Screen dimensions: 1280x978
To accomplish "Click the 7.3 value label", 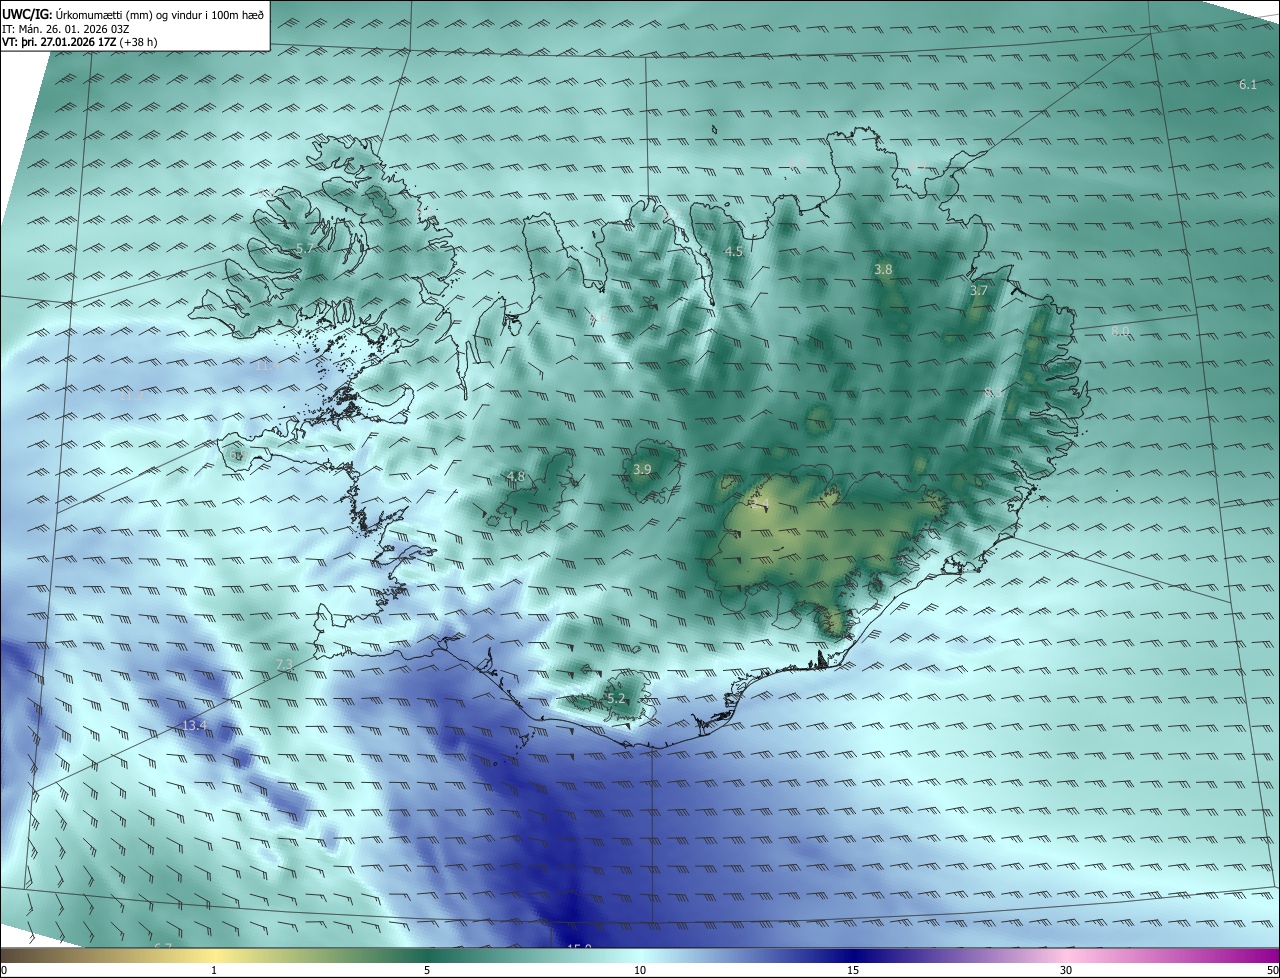I will (x=284, y=664).
